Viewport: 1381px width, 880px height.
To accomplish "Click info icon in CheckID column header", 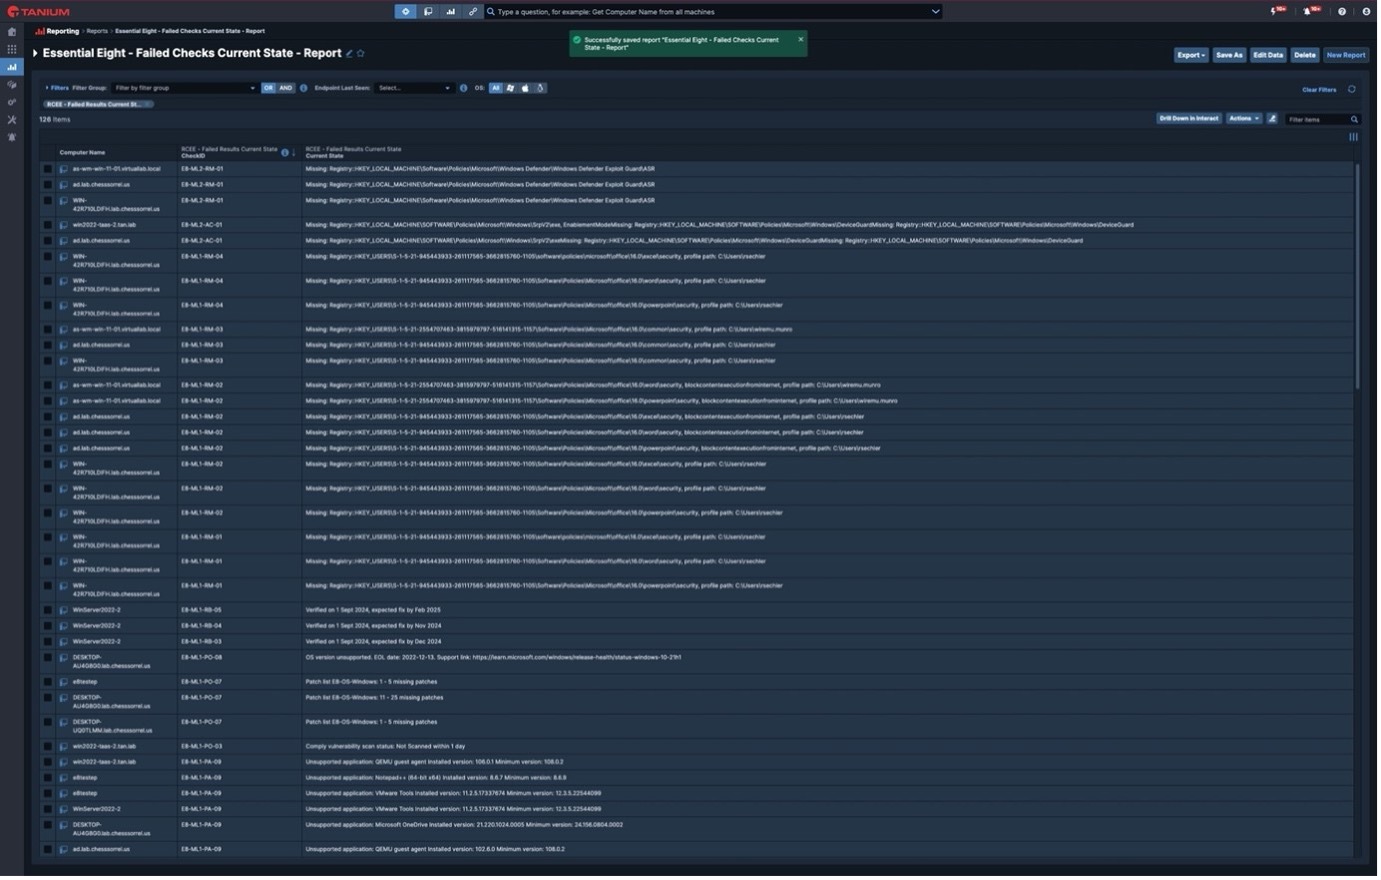I will pyautogui.click(x=285, y=153).
